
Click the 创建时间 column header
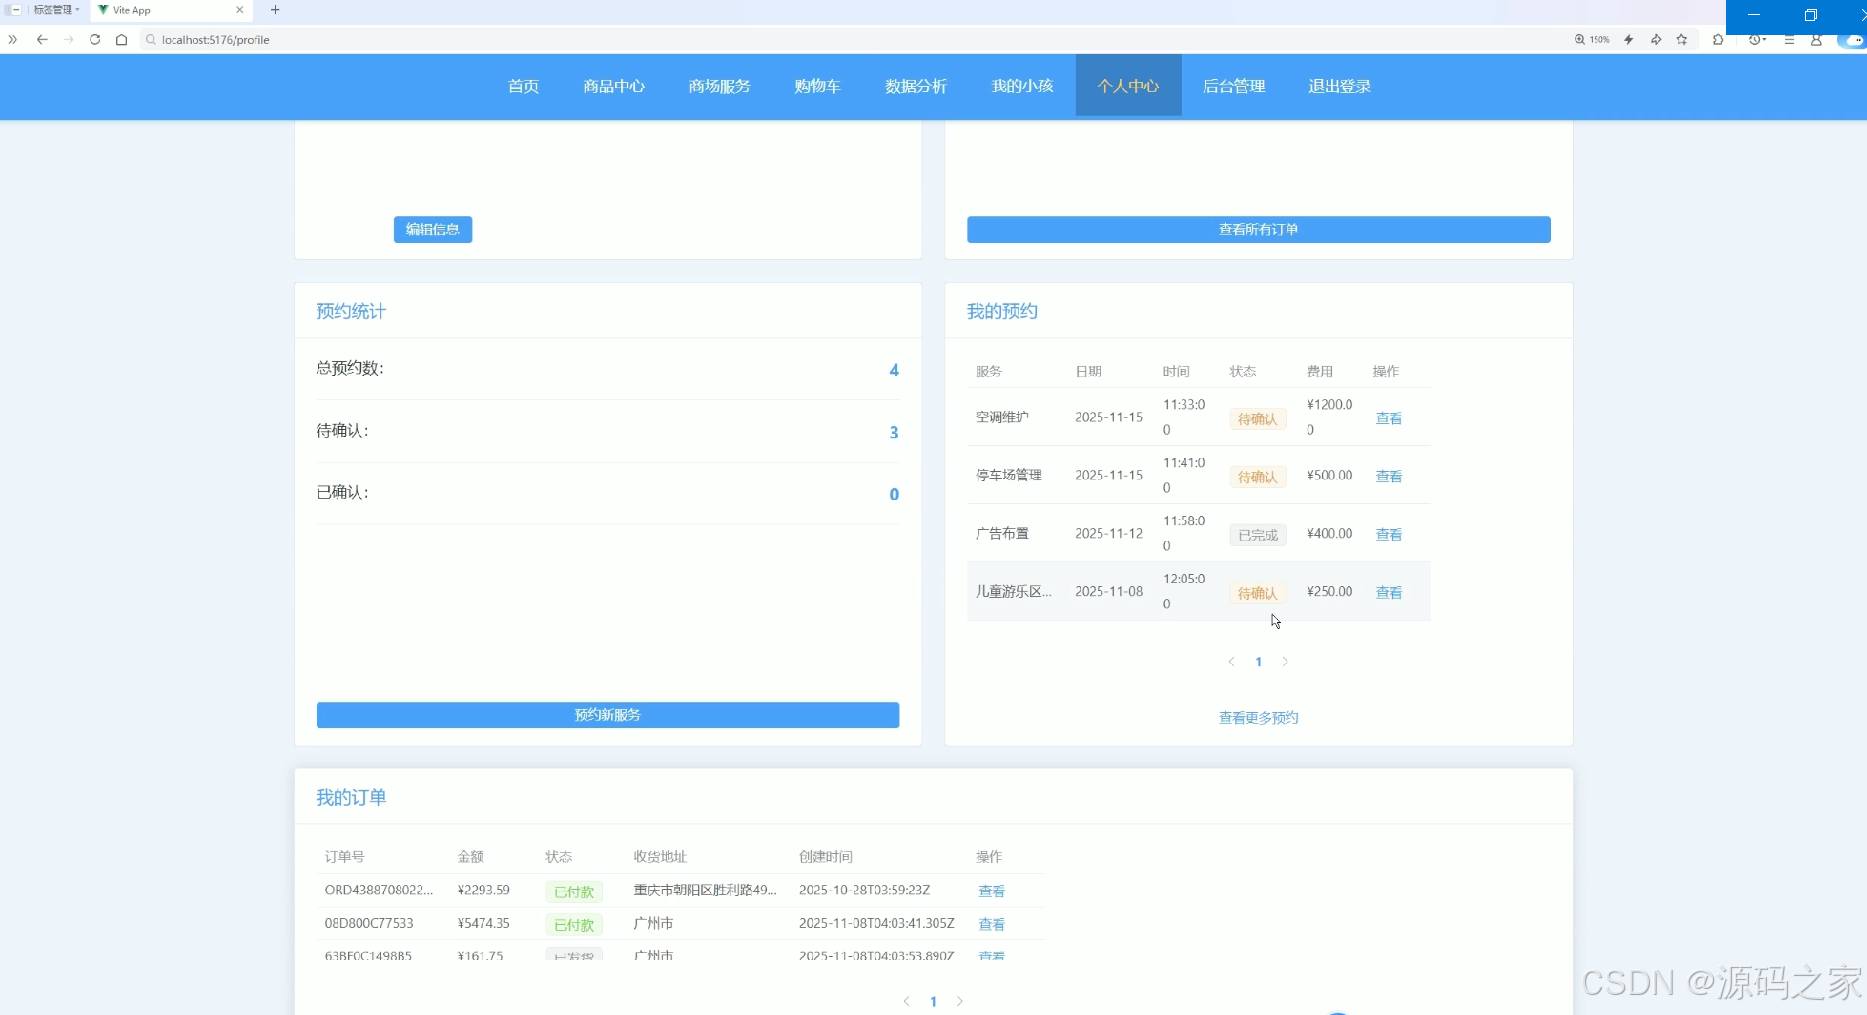point(826,857)
